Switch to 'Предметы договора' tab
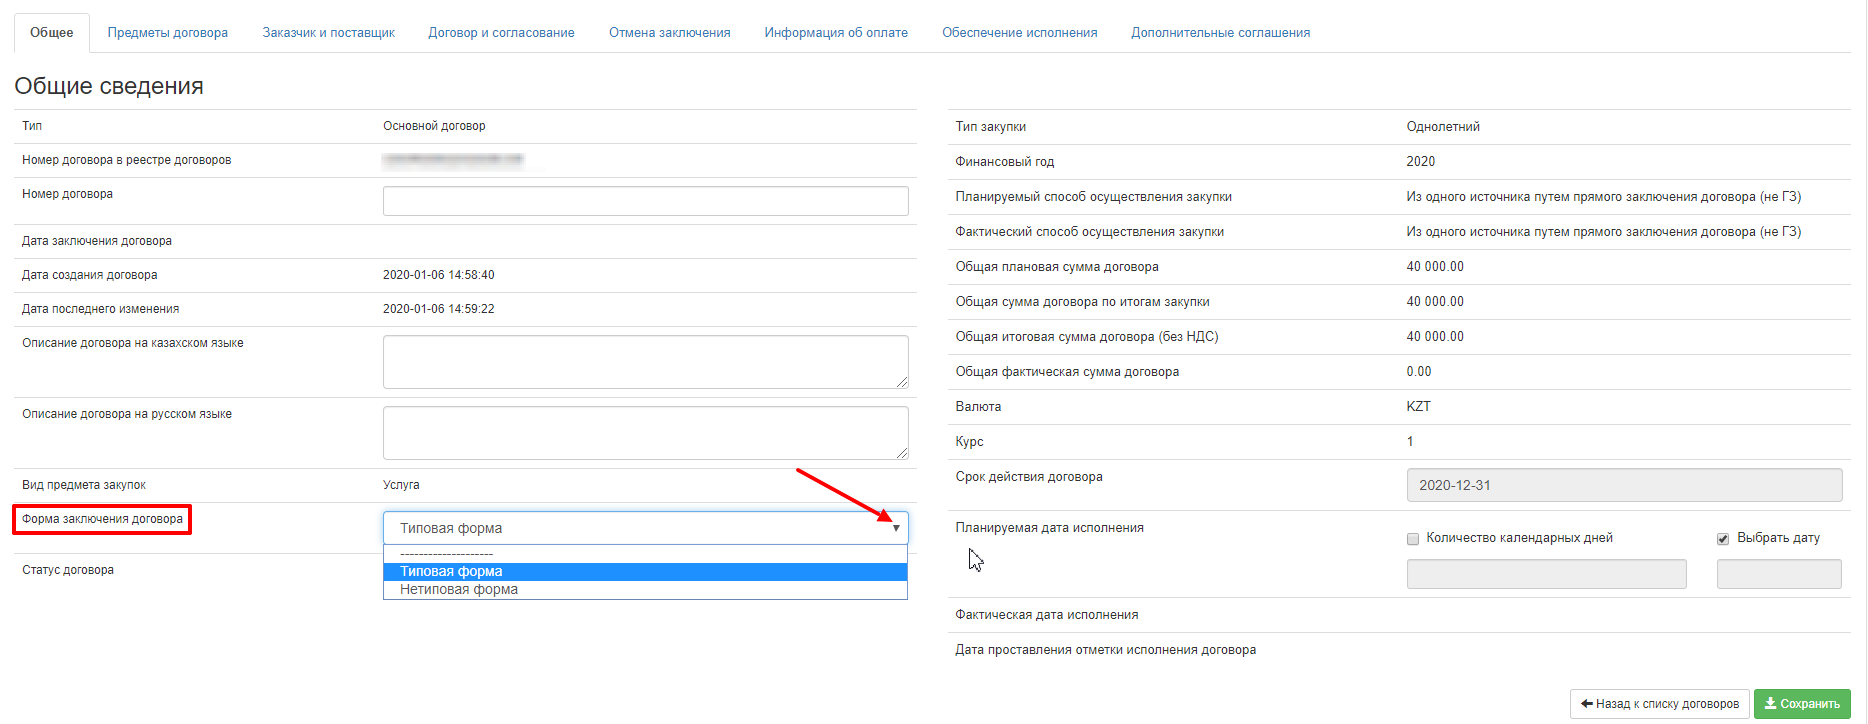Viewport: 1868px width, 724px height. click(x=168, y=33)
